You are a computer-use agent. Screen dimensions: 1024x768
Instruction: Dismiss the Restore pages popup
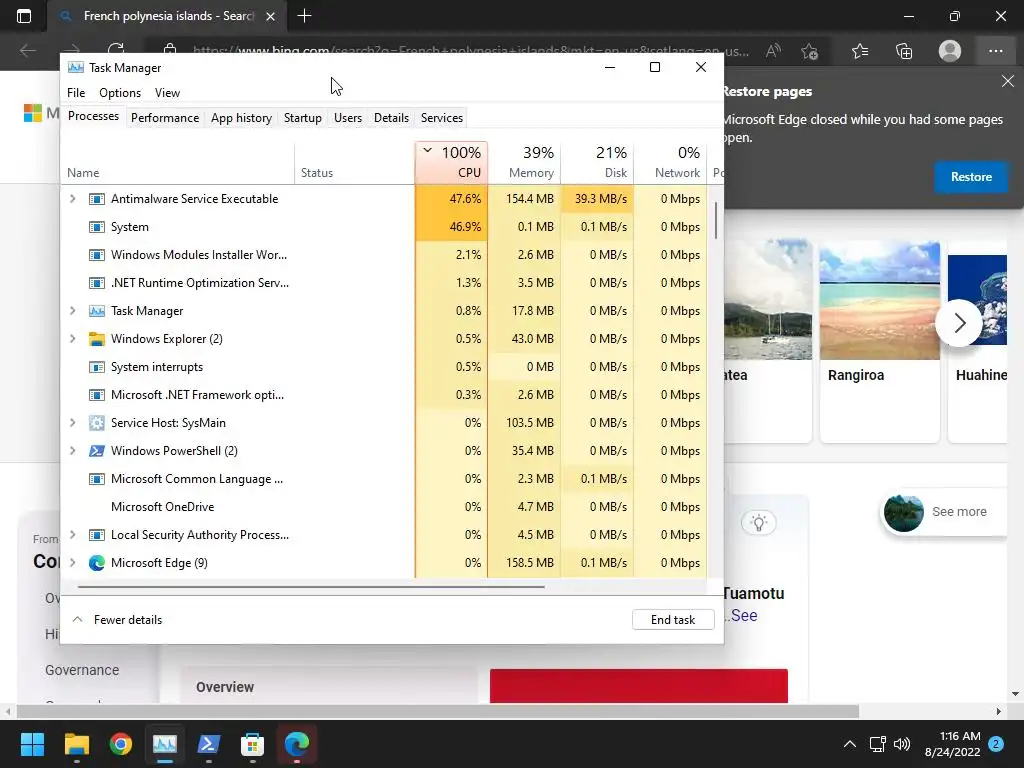tap(1008, 82)
